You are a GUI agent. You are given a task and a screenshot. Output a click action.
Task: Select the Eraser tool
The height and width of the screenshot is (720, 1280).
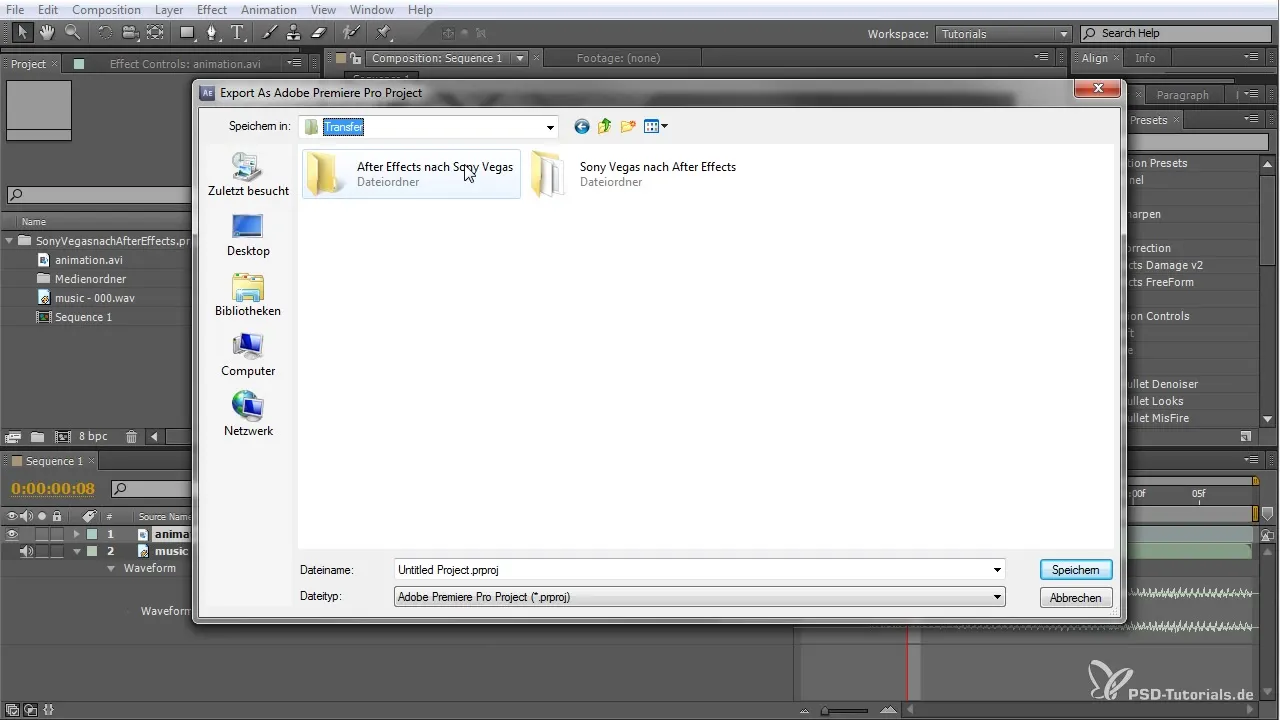coord(318,33)
